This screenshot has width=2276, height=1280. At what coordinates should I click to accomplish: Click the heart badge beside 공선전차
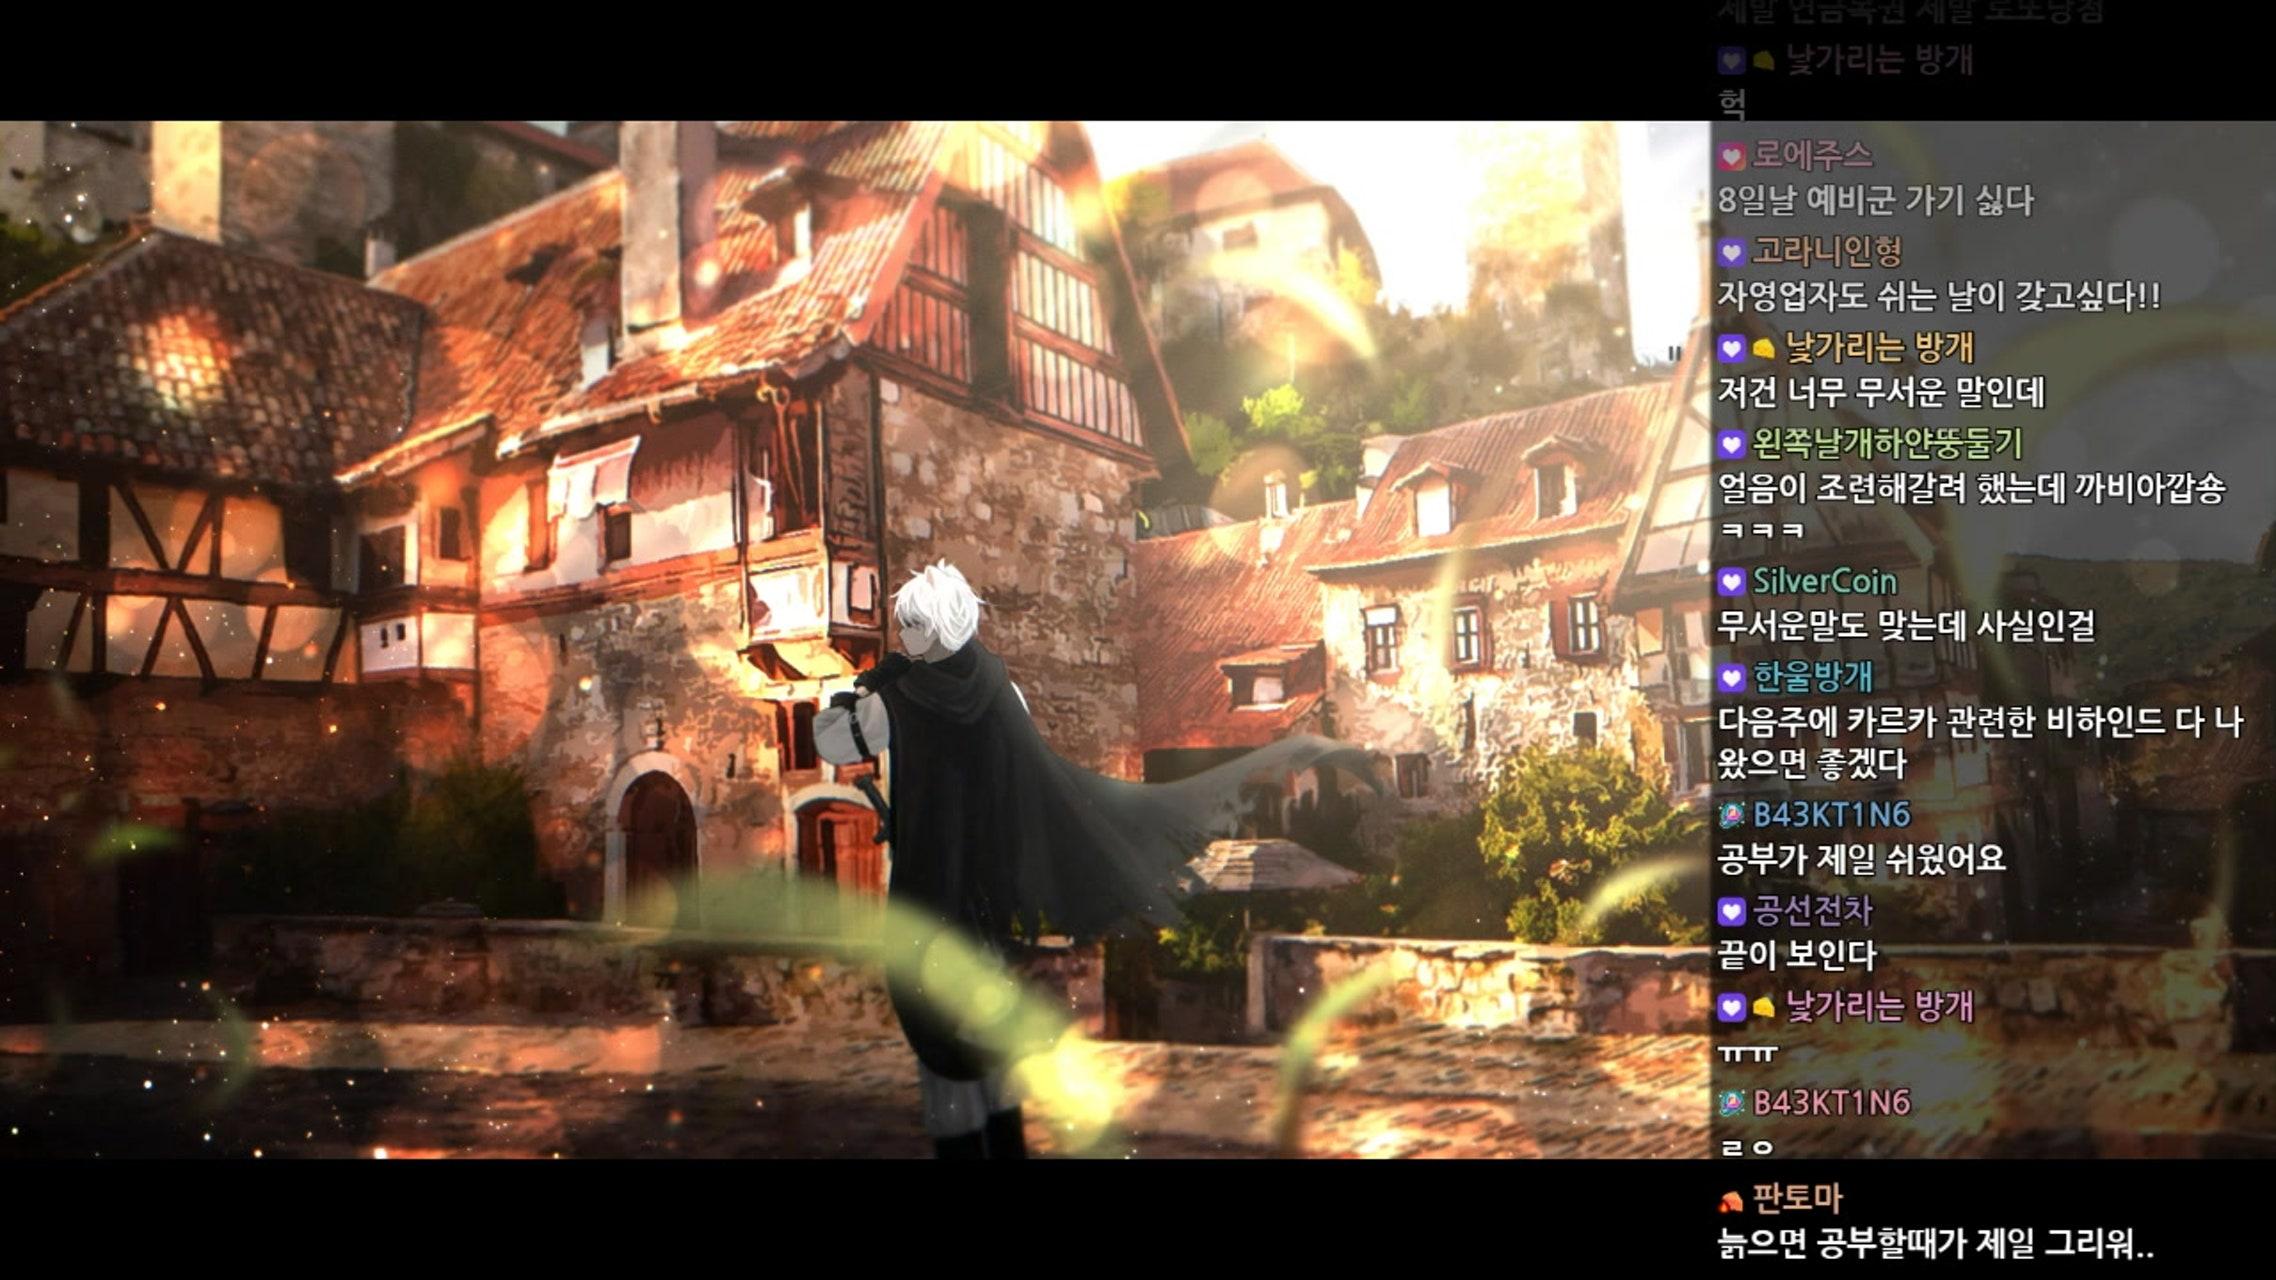pos(1732,911)
